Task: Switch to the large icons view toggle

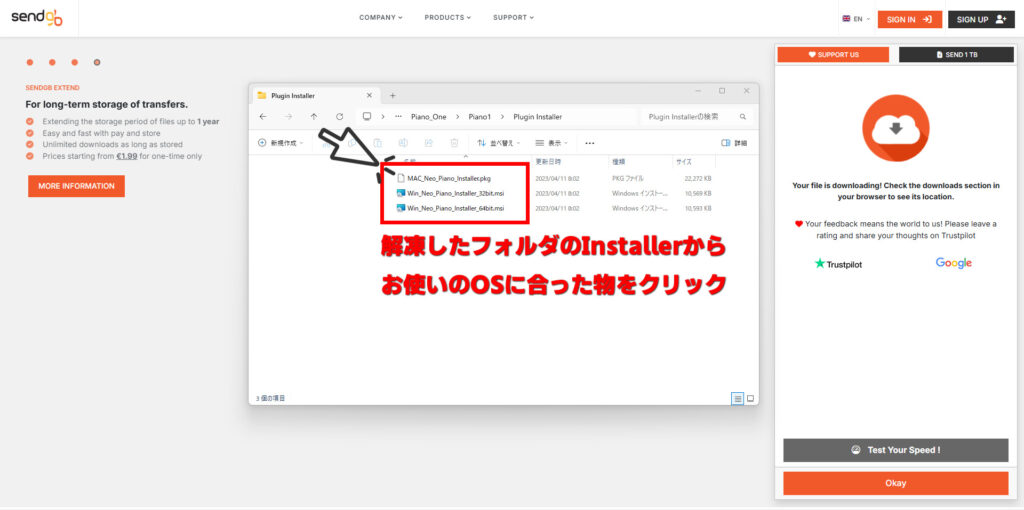Action: pos(751,398)
